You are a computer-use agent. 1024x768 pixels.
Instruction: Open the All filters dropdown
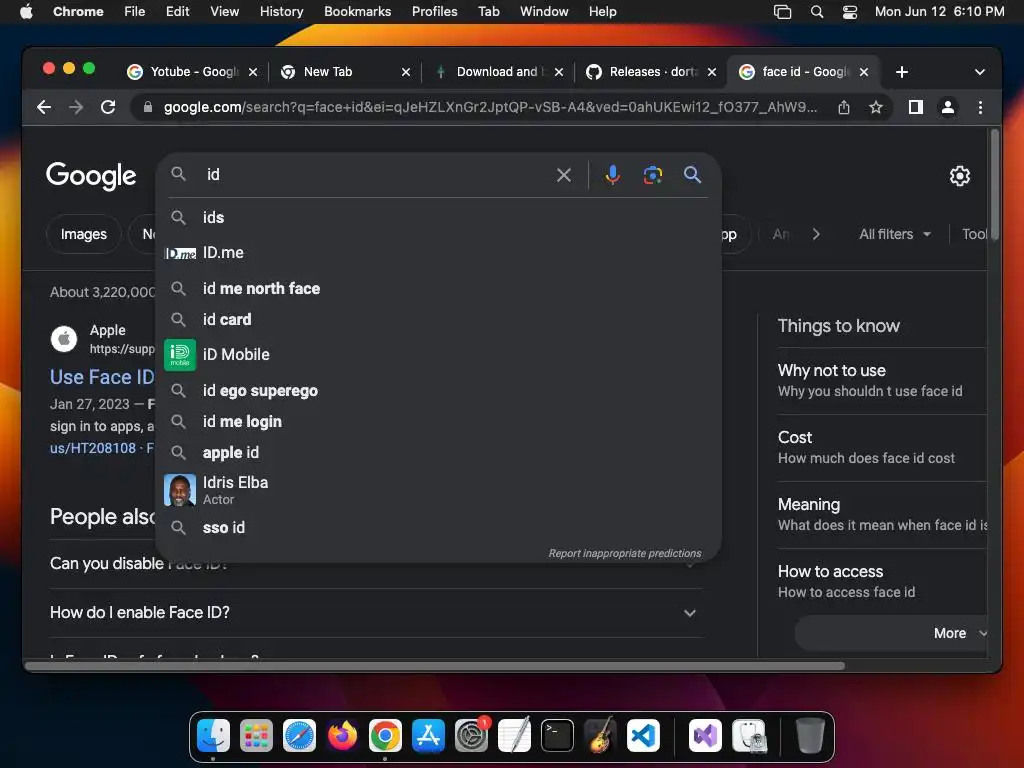point(895,234)
